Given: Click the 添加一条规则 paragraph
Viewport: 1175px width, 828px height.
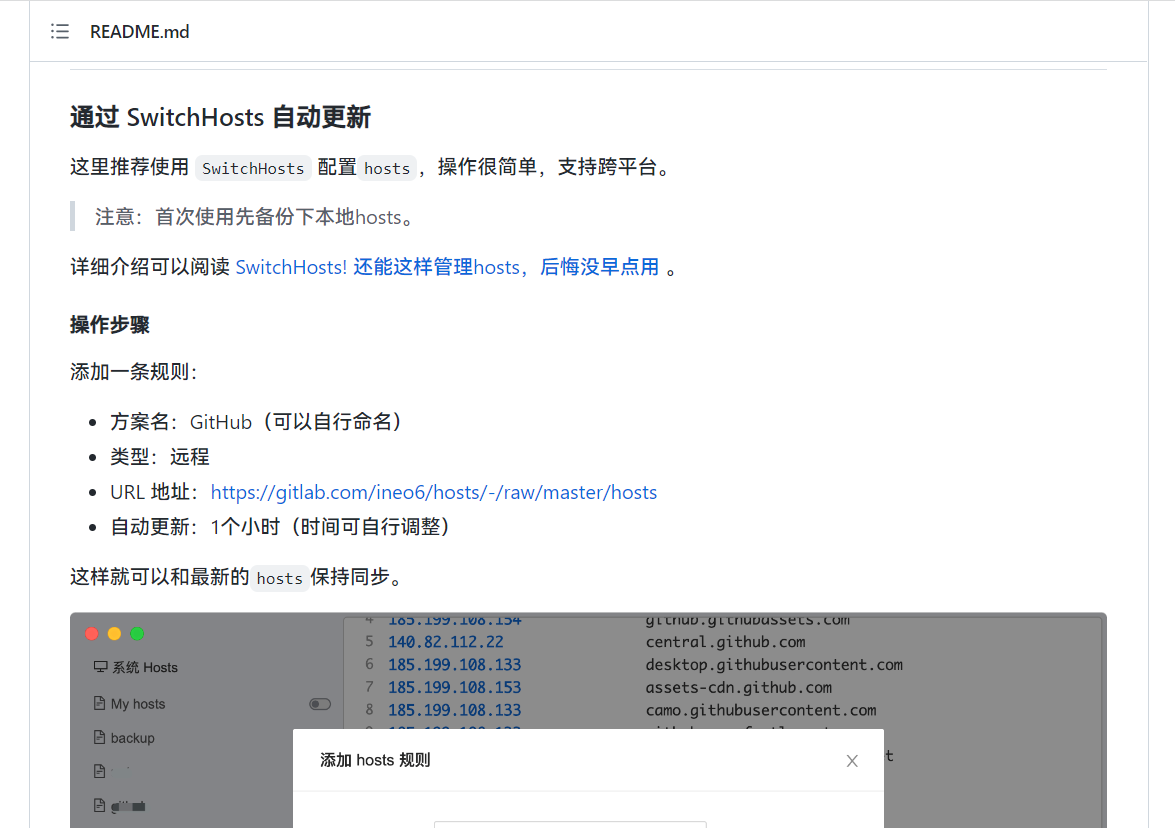Looking at the screenshot, I should 133,372.
